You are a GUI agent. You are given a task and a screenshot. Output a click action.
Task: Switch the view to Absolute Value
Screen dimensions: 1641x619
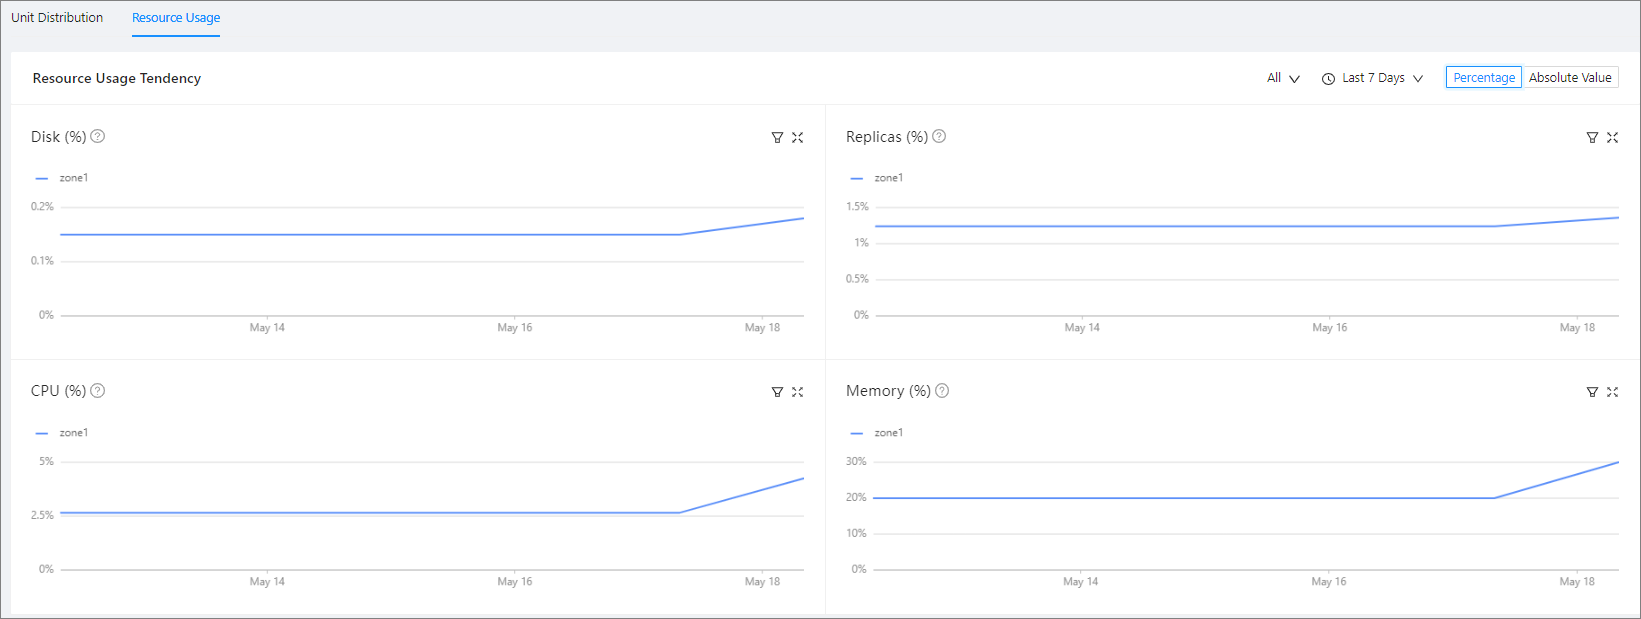pos(1570,78)
